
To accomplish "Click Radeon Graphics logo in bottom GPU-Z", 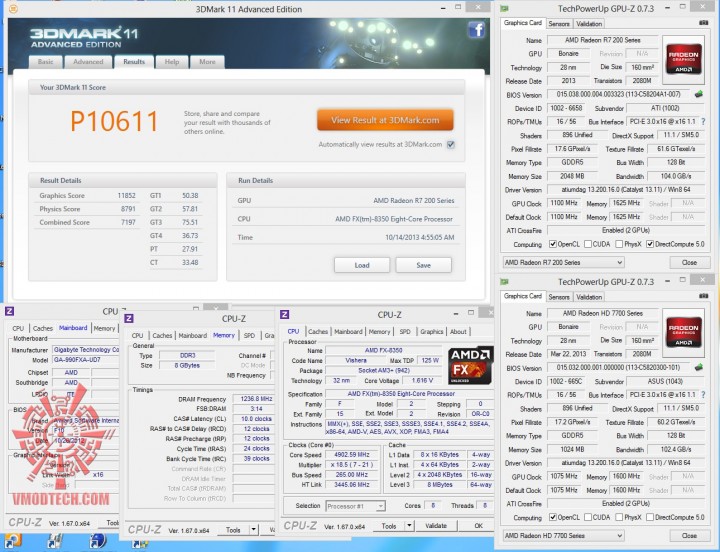I will click(683, 332).
